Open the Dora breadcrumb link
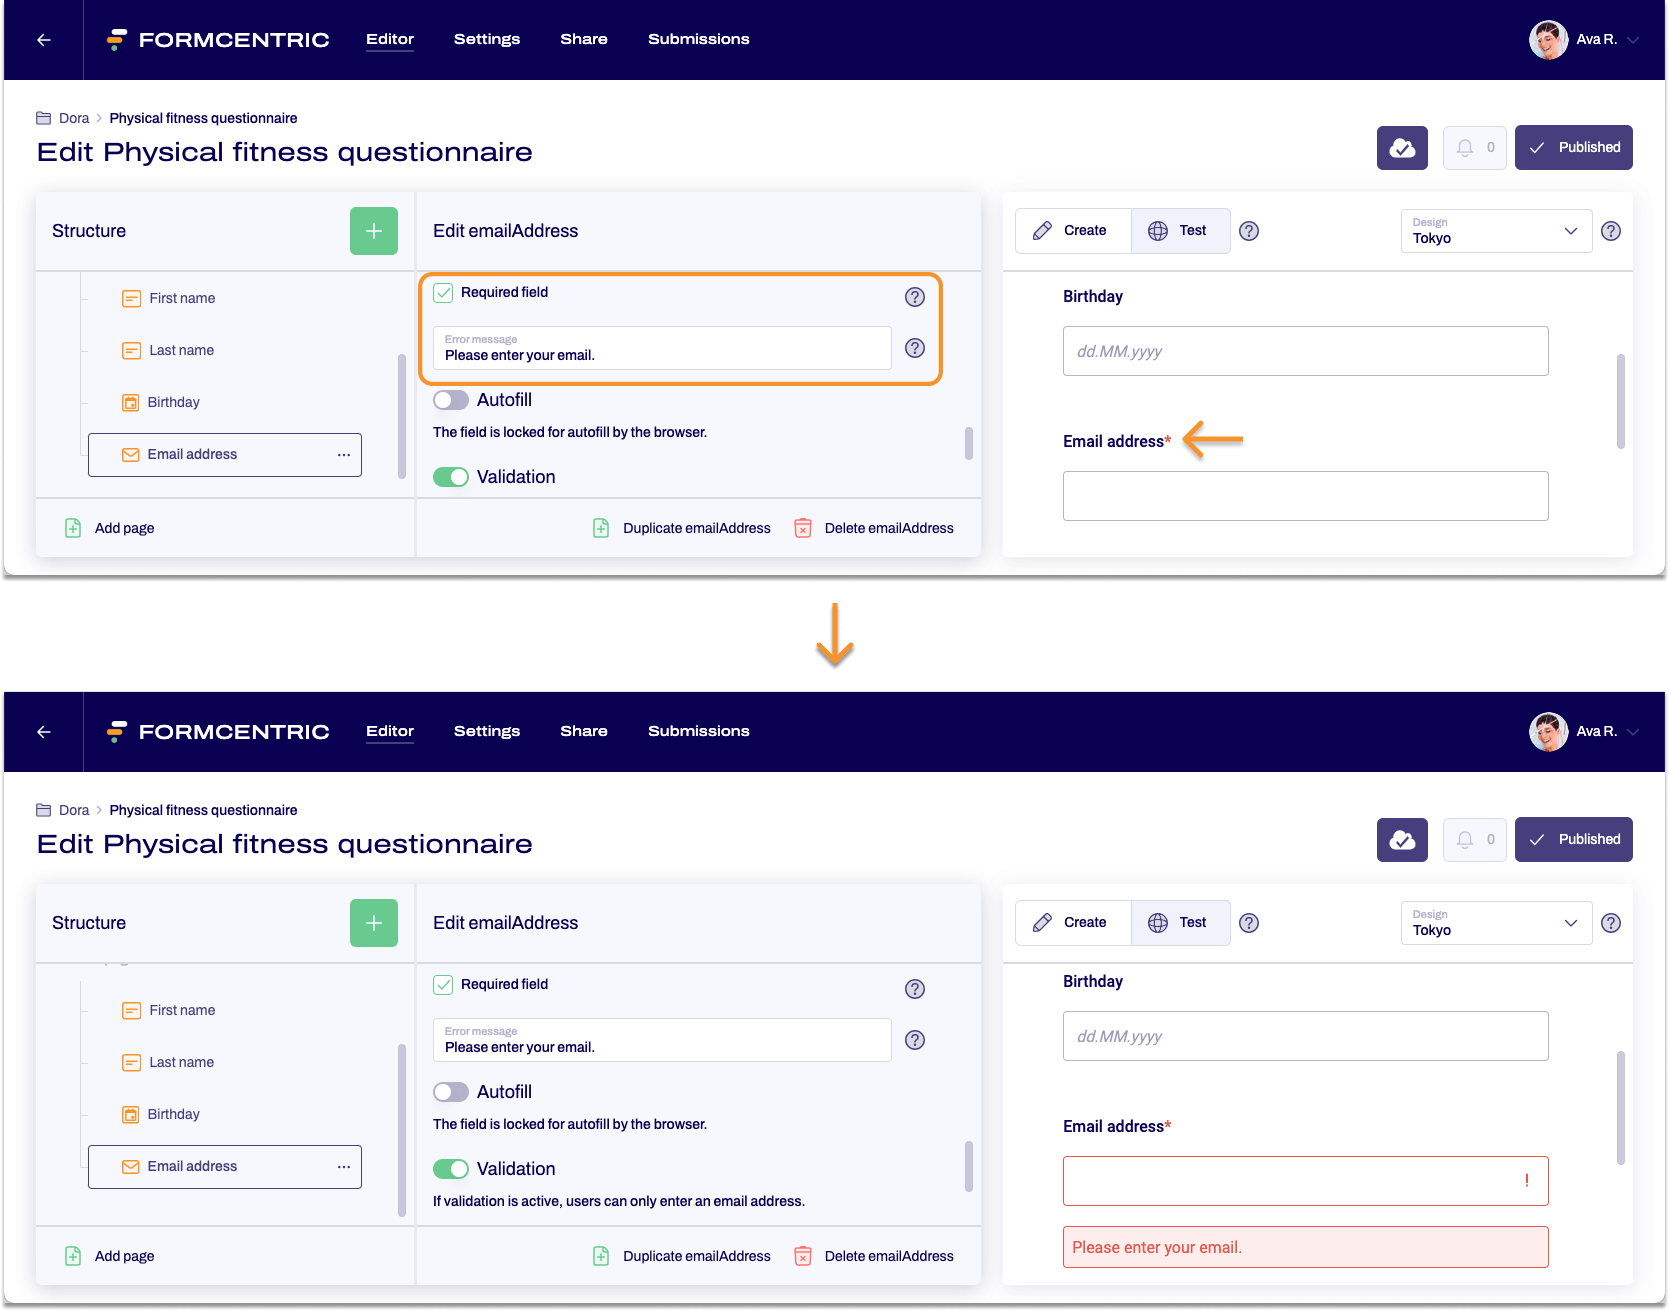Screen dimensions: 1669x1311 click(x=74, y=118)
